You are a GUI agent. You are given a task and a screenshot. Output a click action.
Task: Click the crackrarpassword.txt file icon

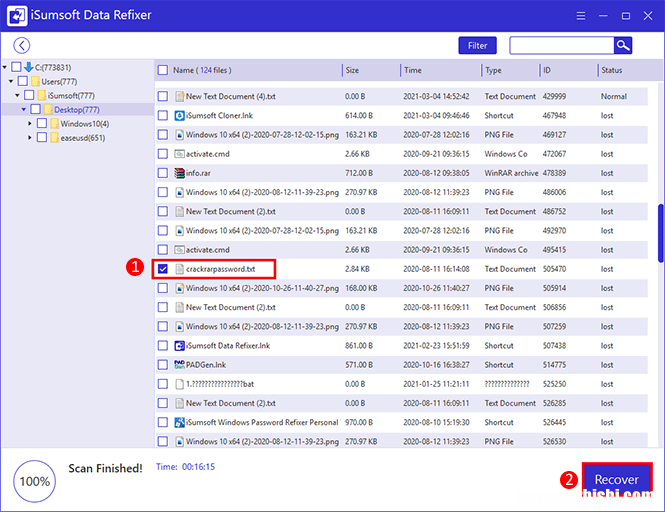tap(179, 269)
